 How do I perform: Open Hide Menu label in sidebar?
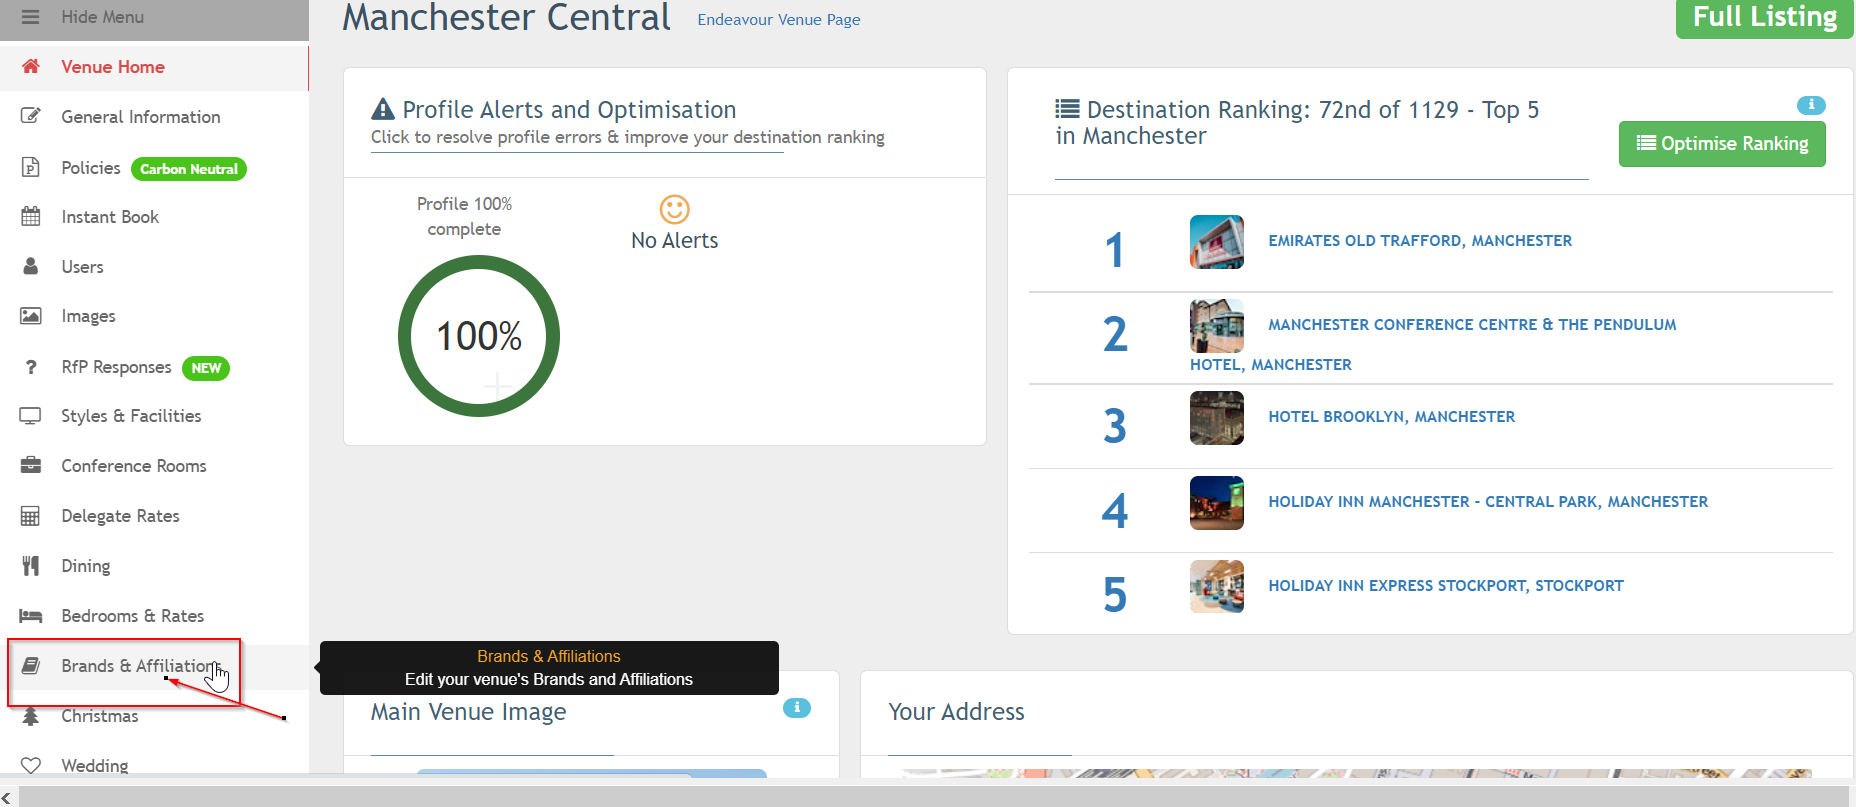pos(102,17)
